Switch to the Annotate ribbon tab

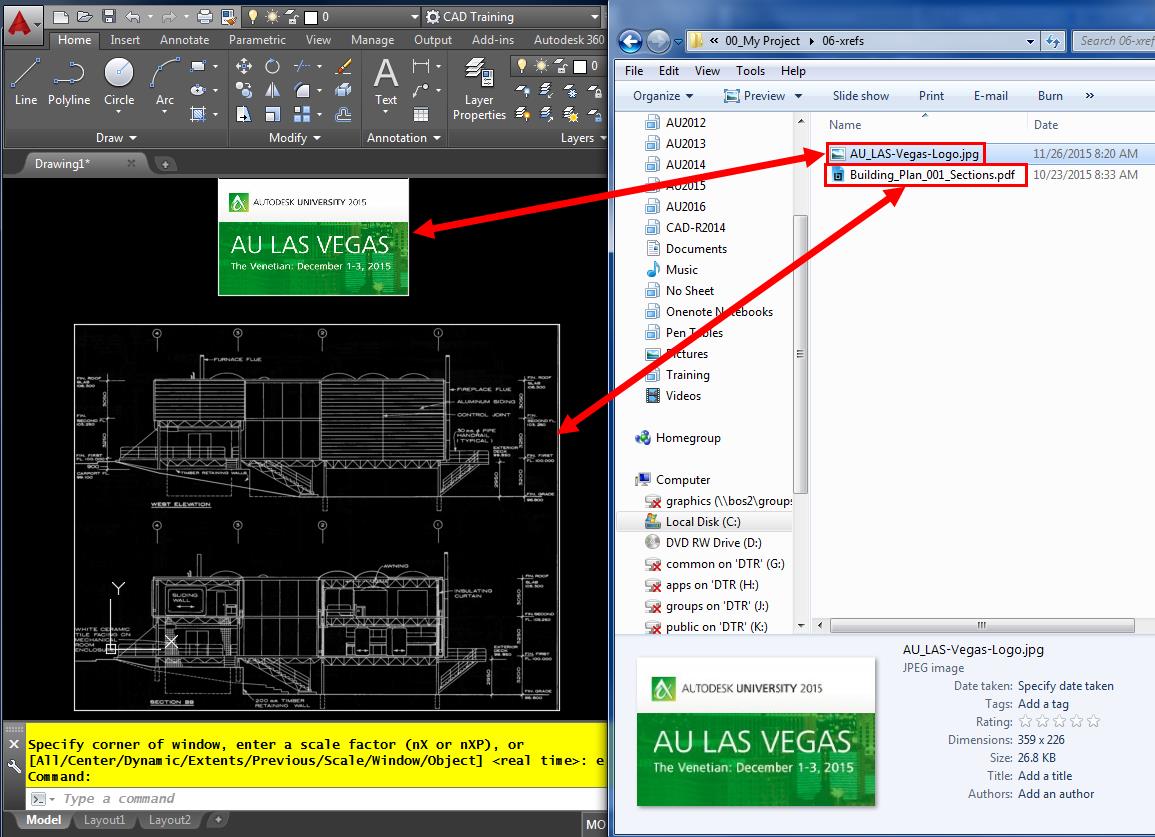184,39
